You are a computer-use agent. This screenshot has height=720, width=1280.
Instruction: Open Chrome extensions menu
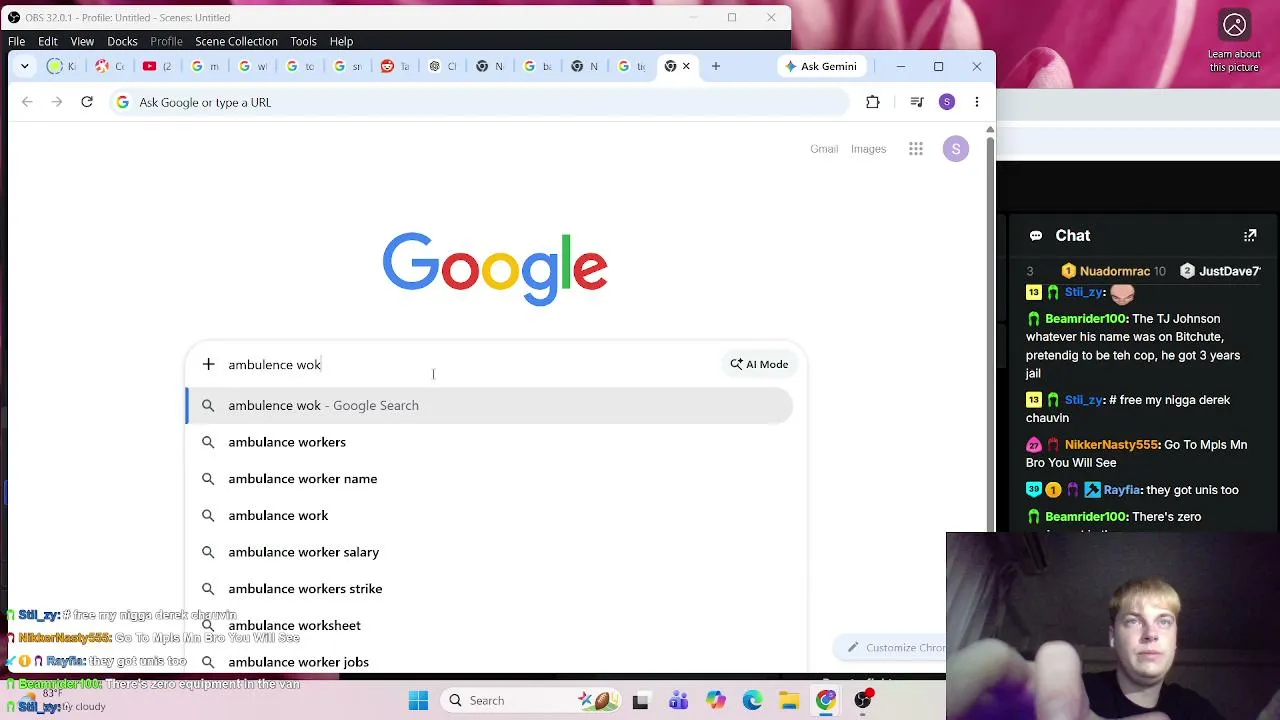tap(873, 102)
